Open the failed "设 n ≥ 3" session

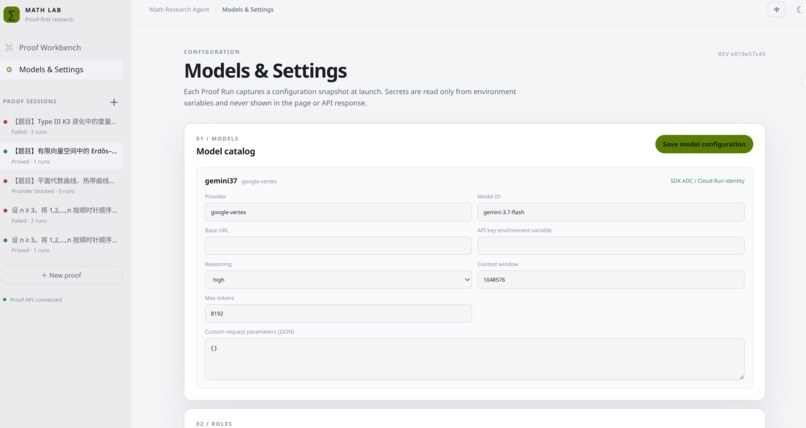pyautogui.click(x=61, y=215)
